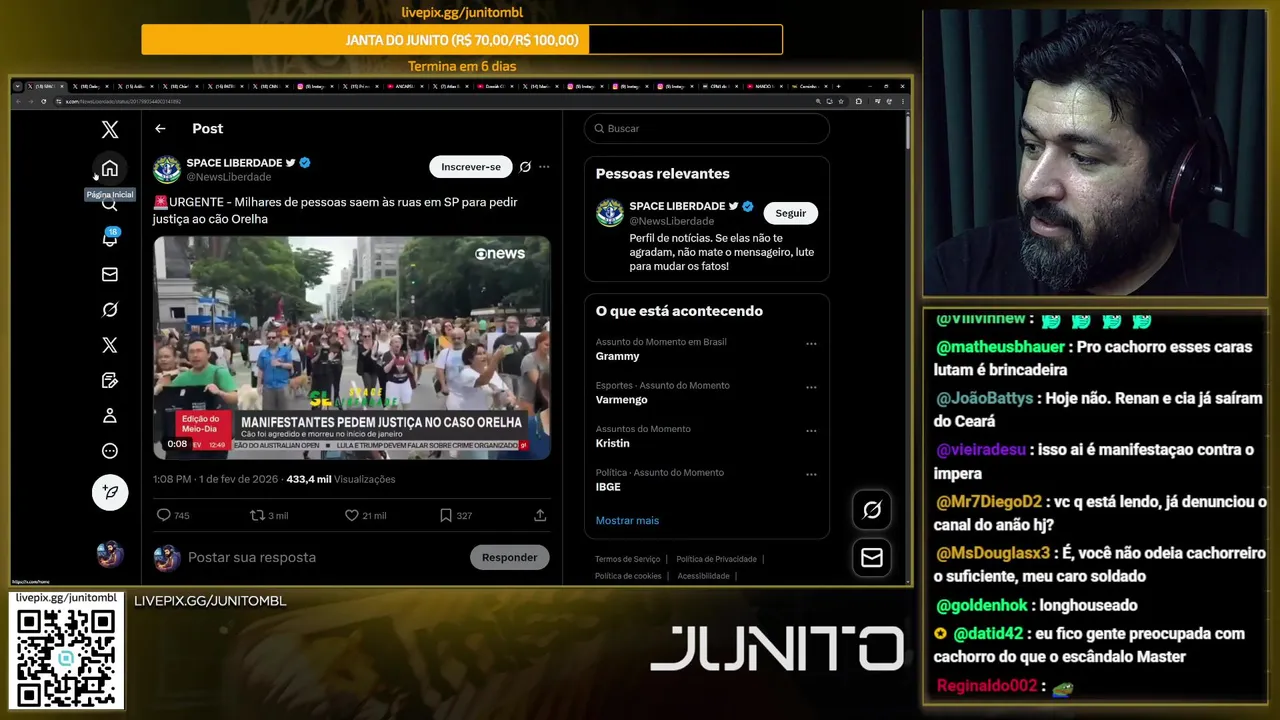
Task: Open direct messages envelope in sidebar
Action: click(x=110, y=274)
